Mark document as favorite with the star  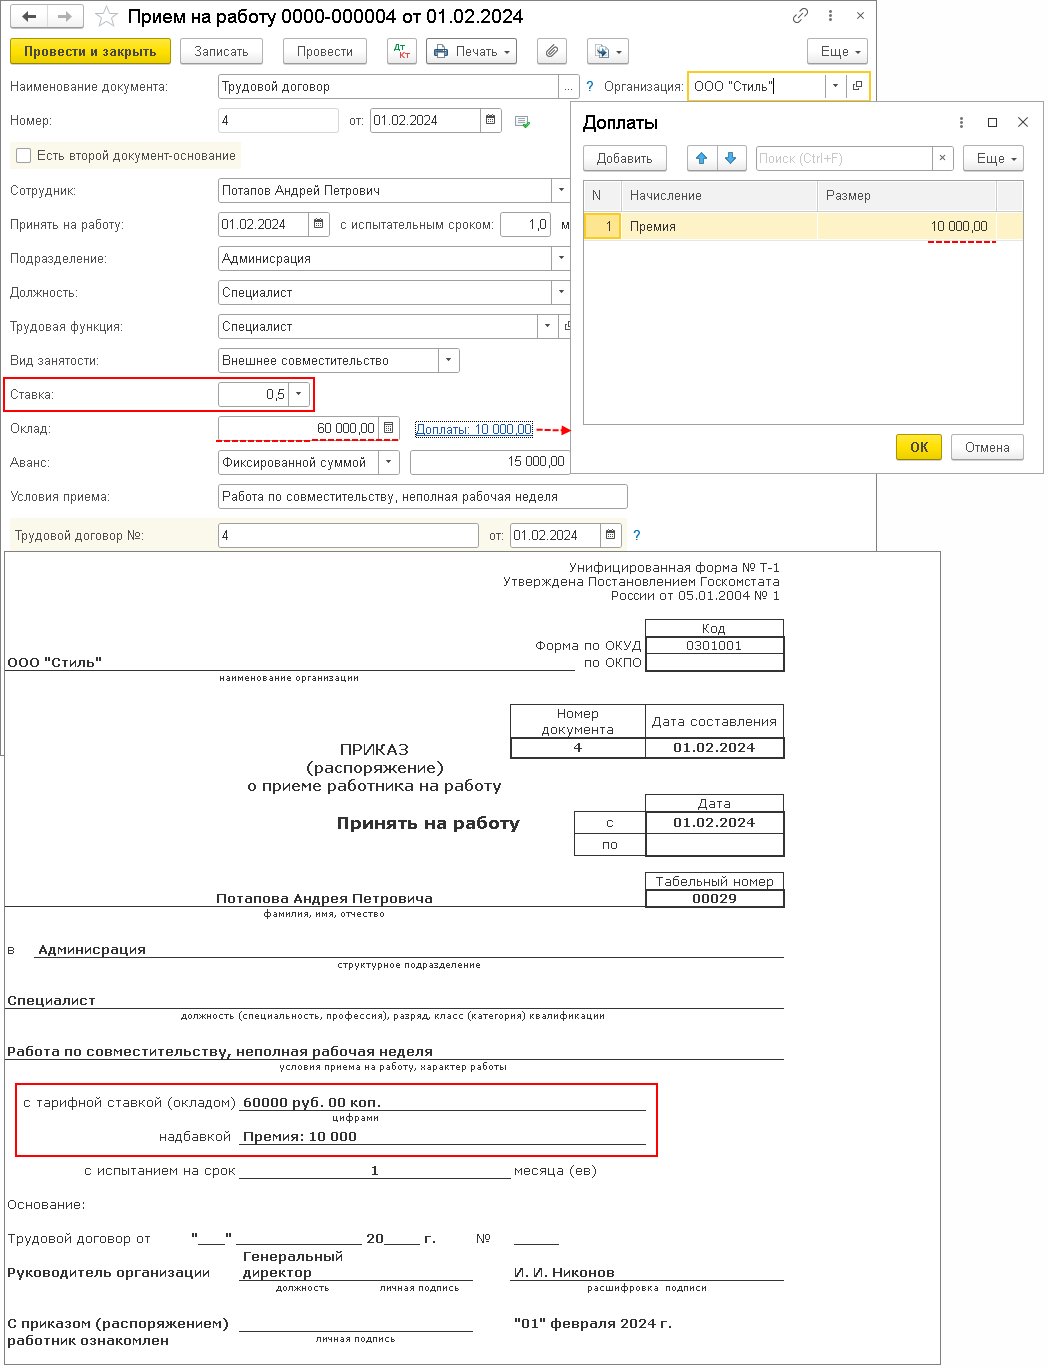click(104, 16)
